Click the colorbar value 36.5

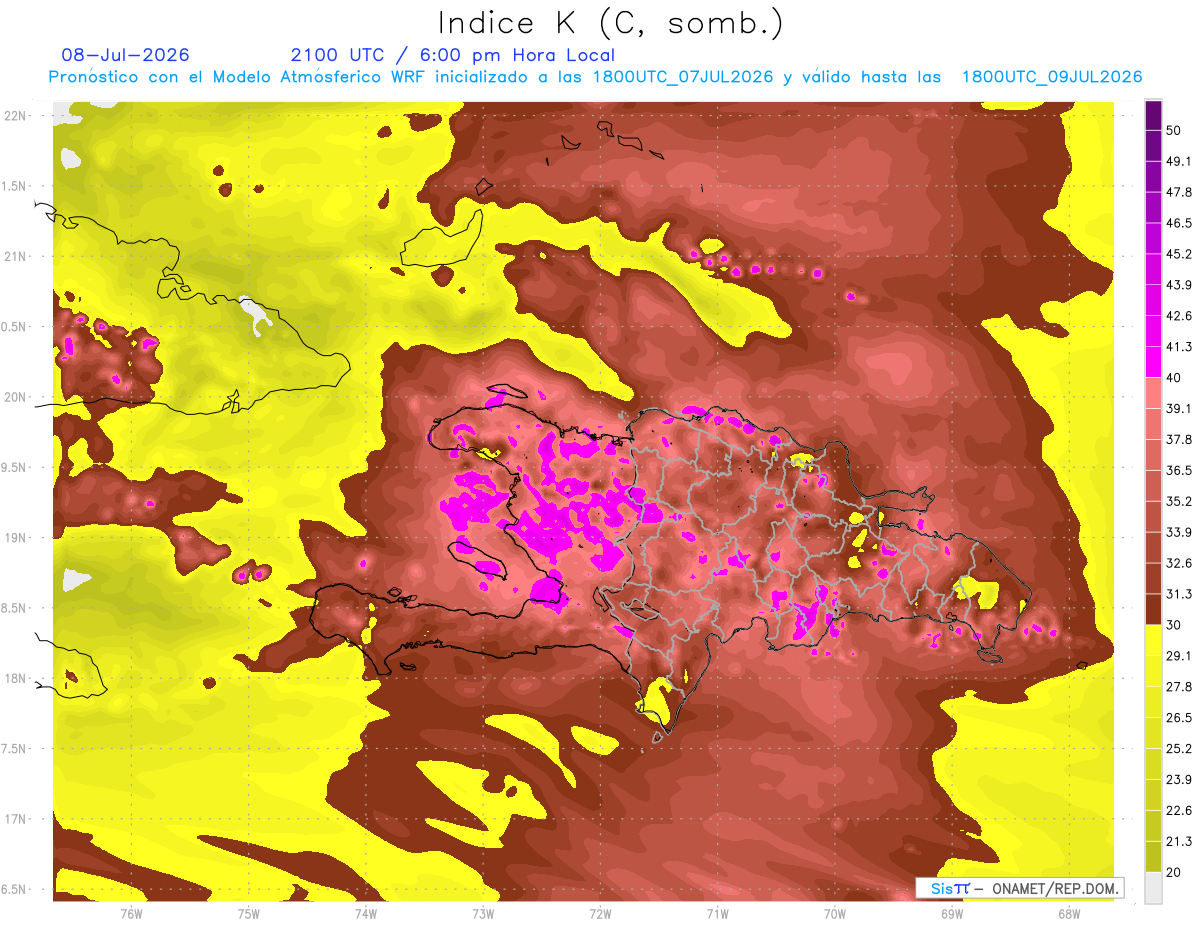click(1179, 470)
